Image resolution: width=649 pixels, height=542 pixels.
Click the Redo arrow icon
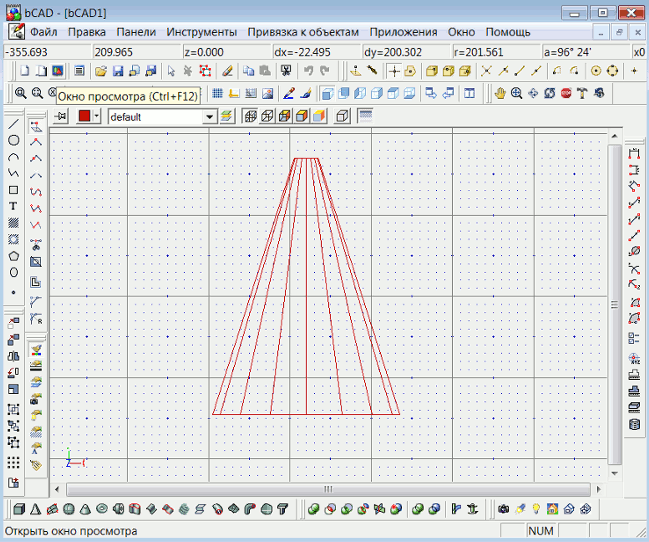(325, 71)
